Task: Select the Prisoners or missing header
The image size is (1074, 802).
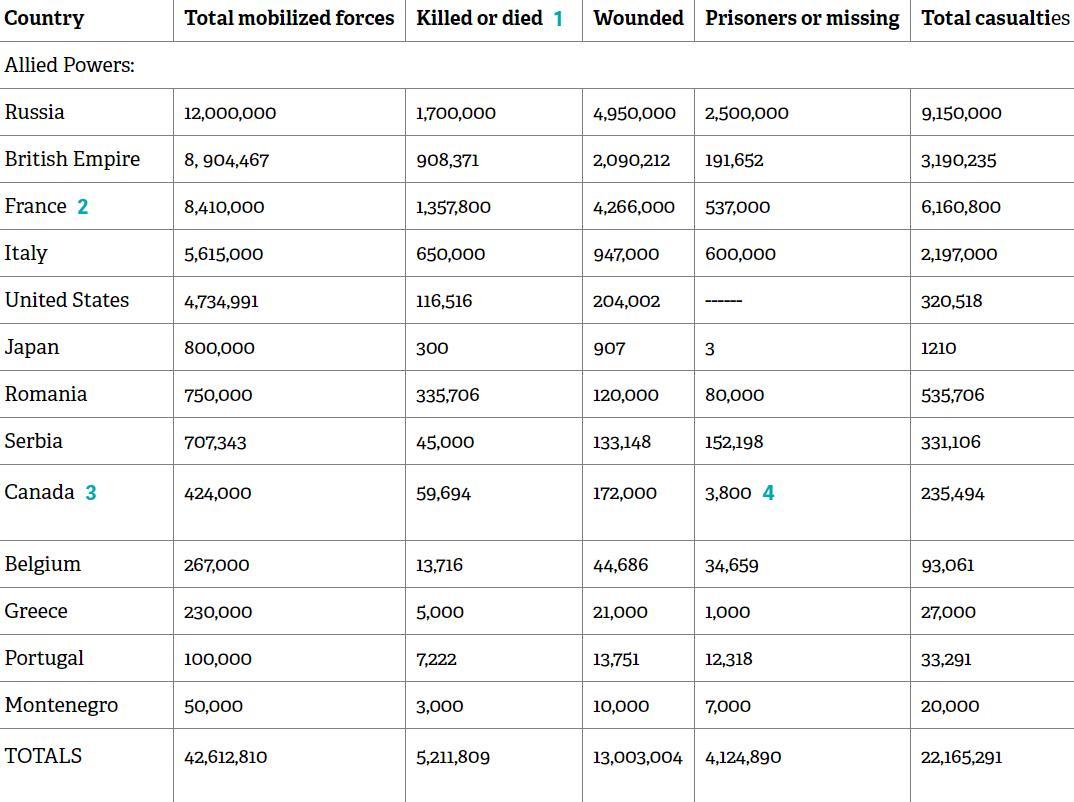Action: (x=802, y=18)
